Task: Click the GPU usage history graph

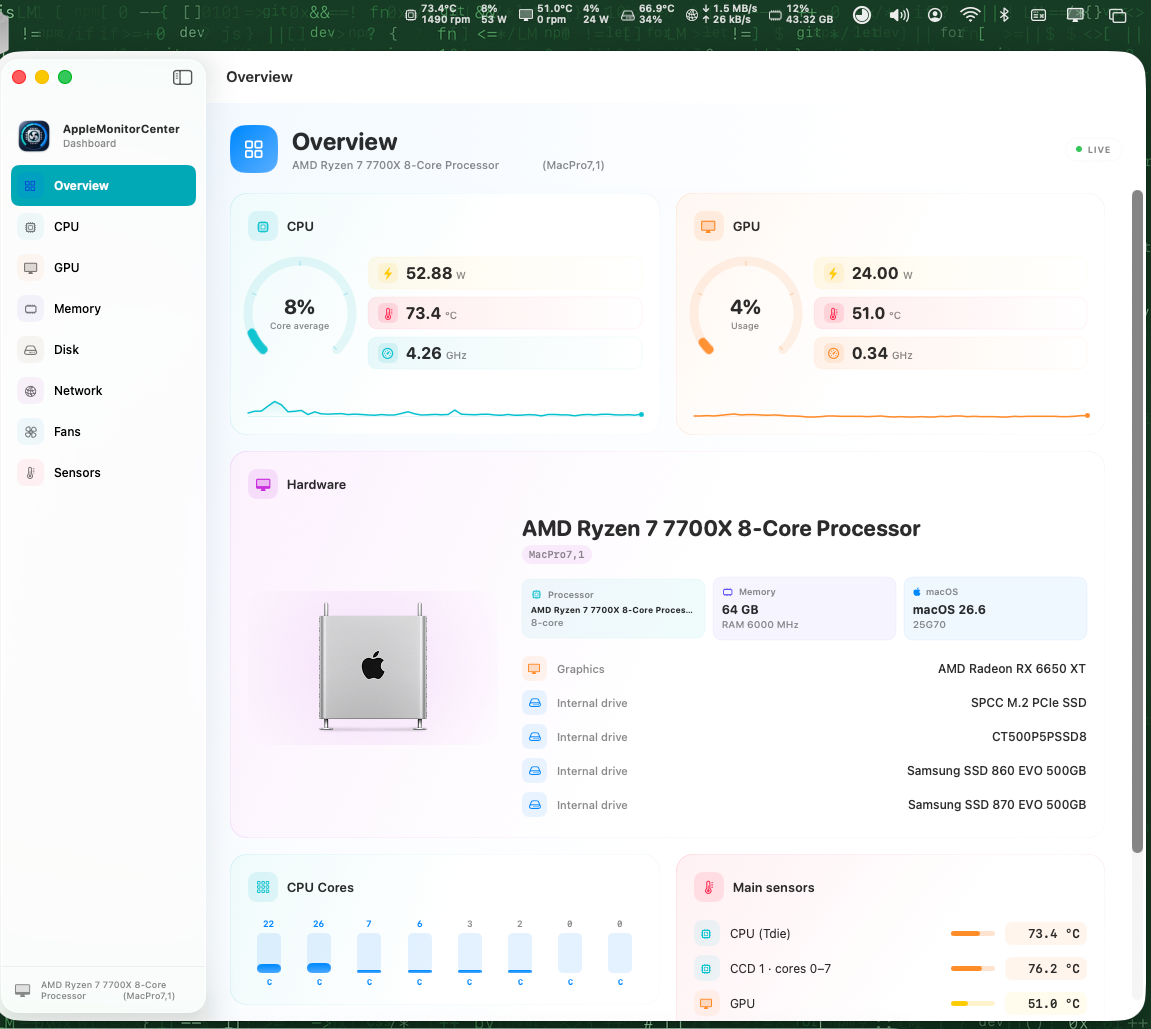Action: [x=891, y=415]
